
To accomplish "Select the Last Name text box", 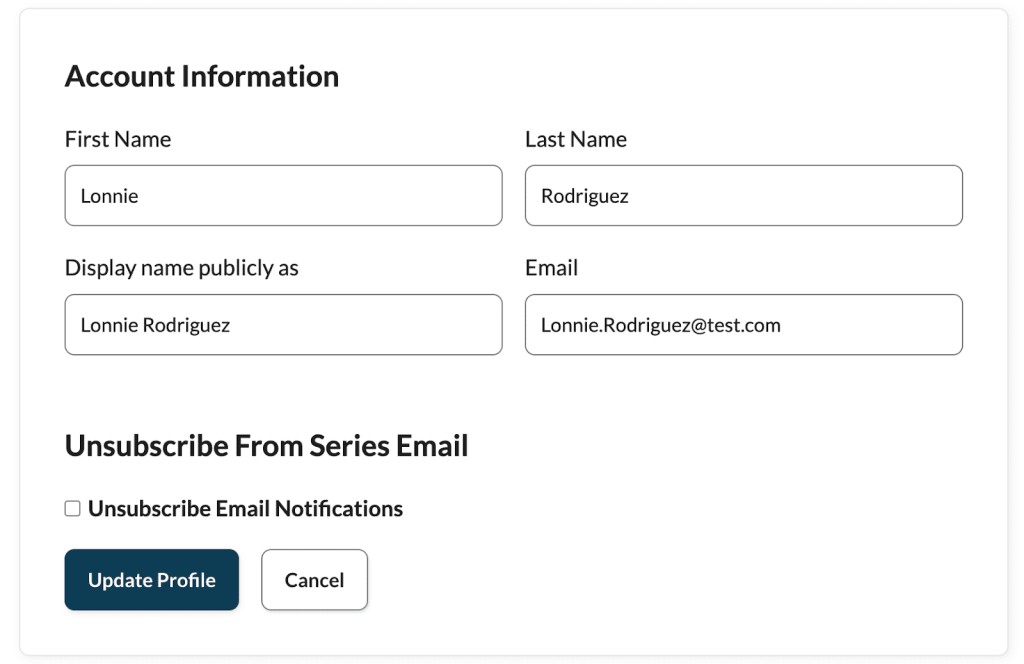I will (x=743, y=195).
